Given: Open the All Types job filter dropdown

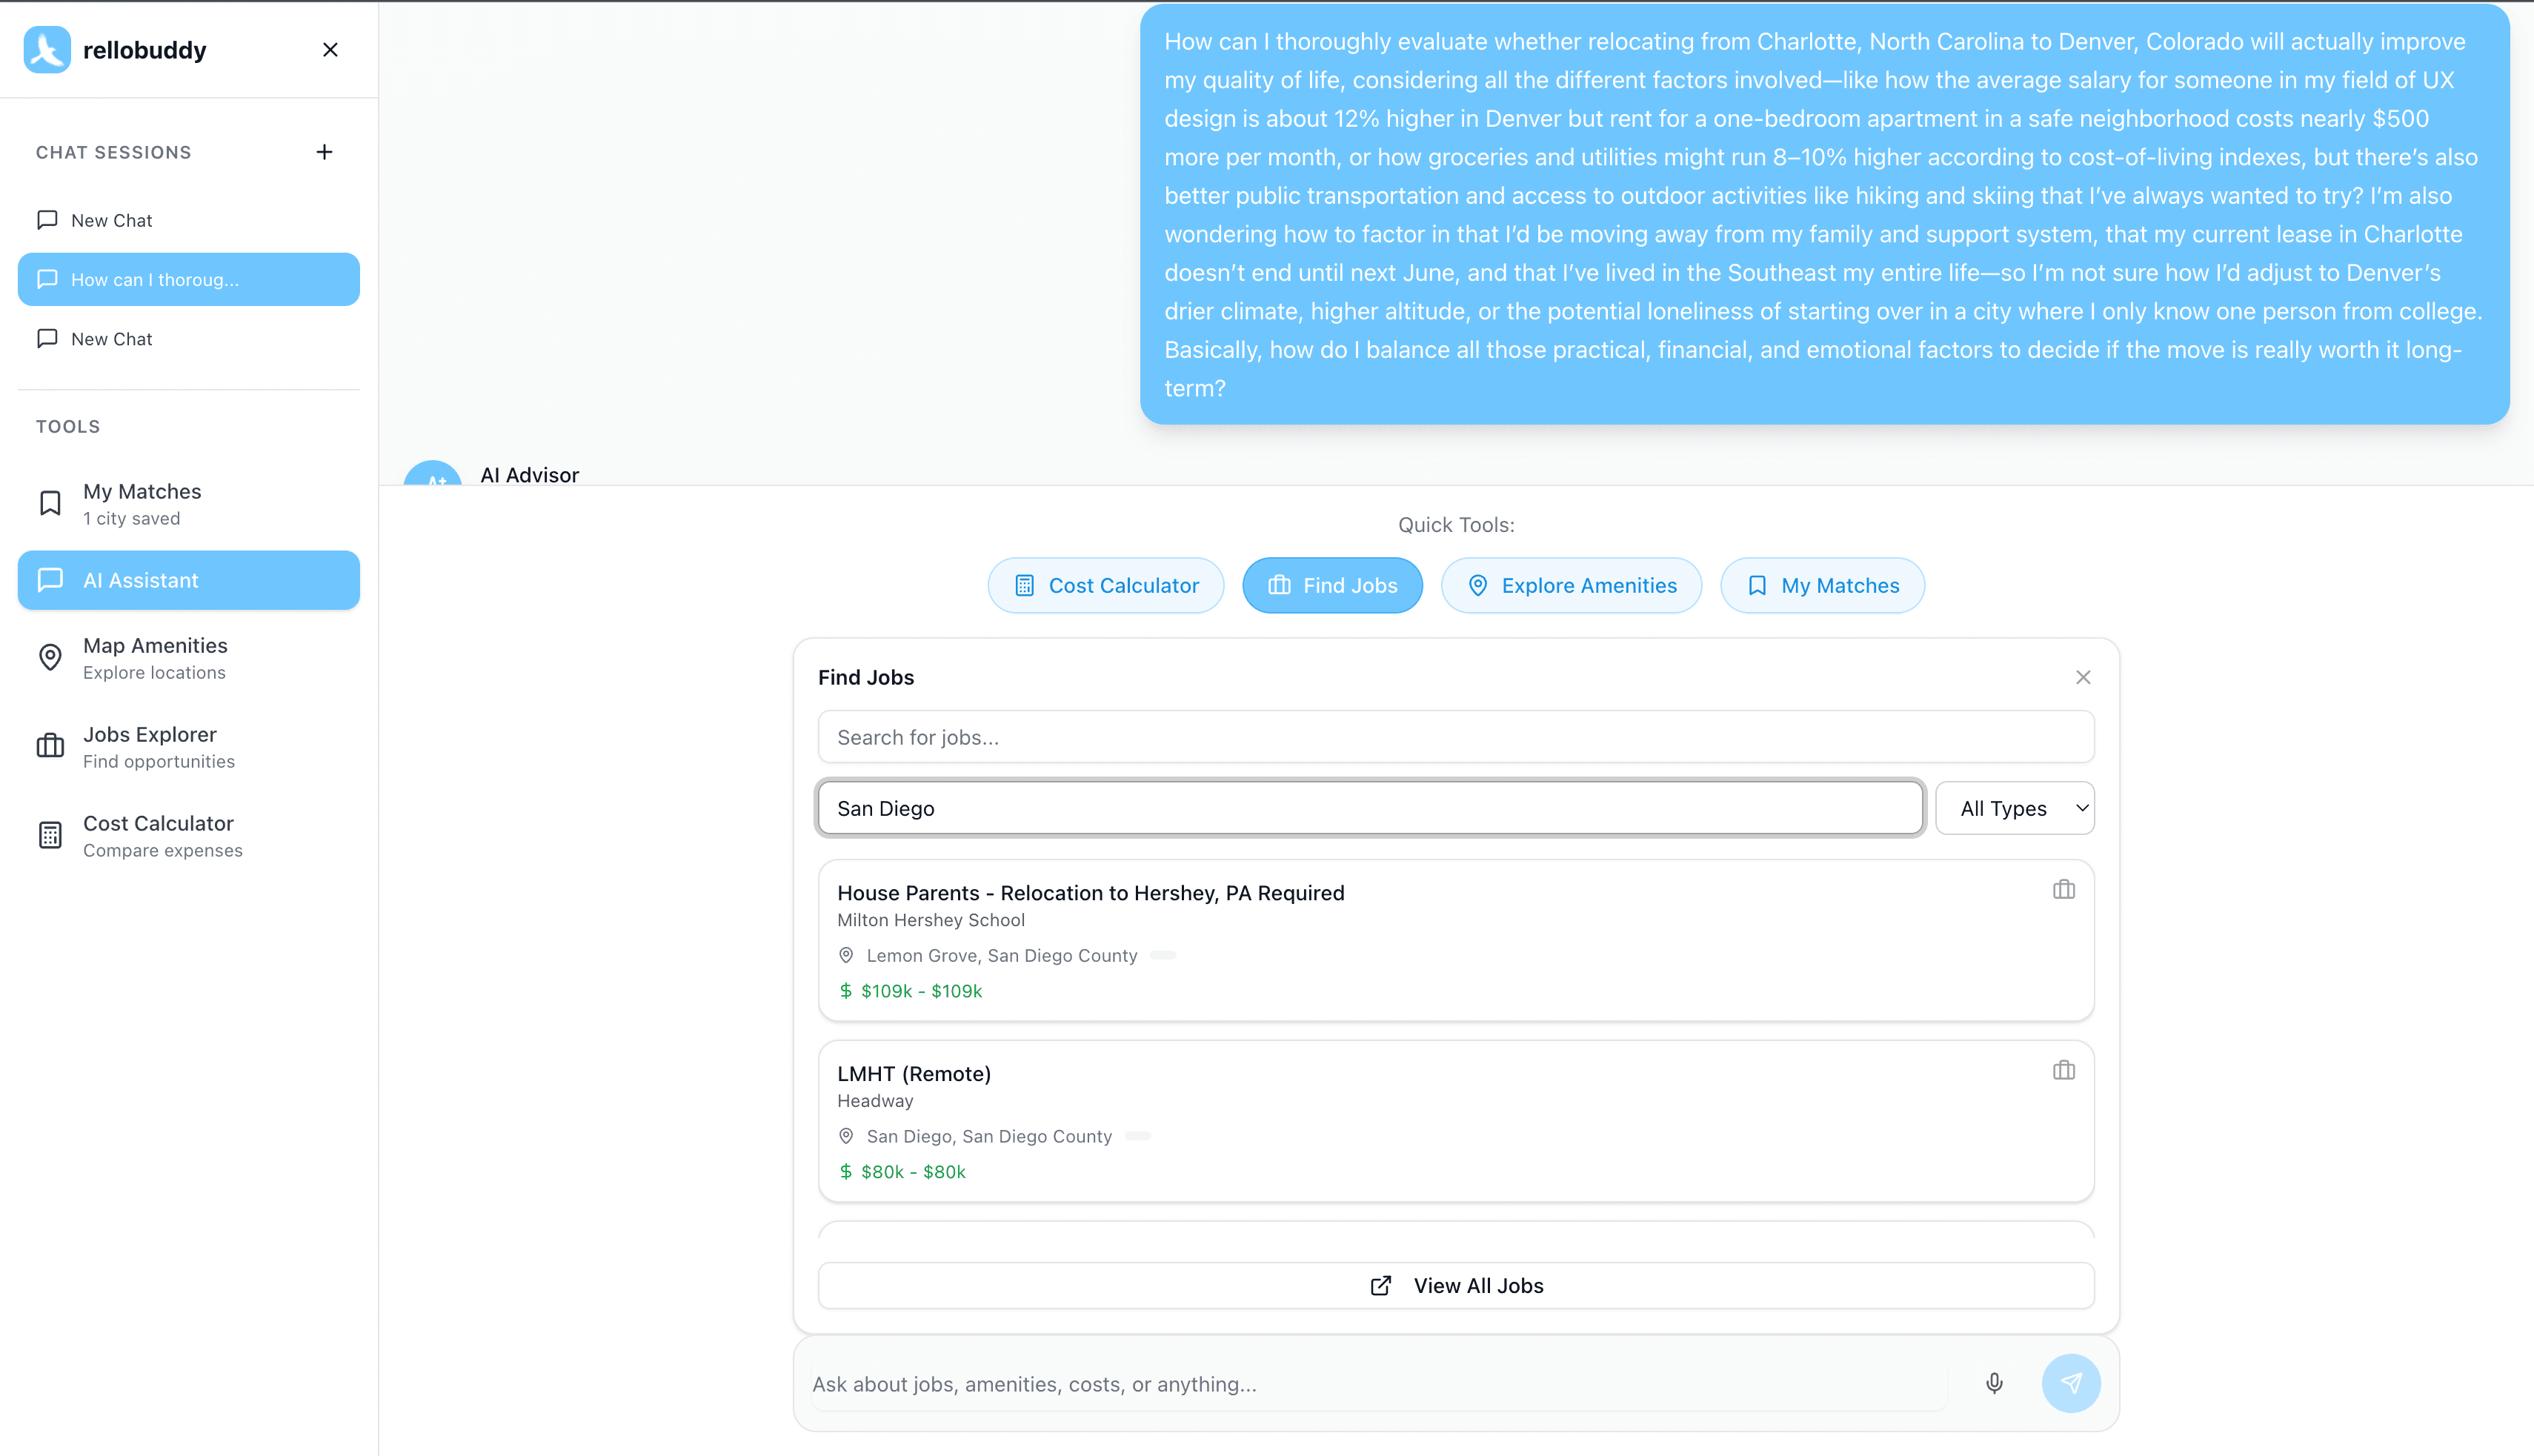Looking at the screenshot, I should 2014,808.
